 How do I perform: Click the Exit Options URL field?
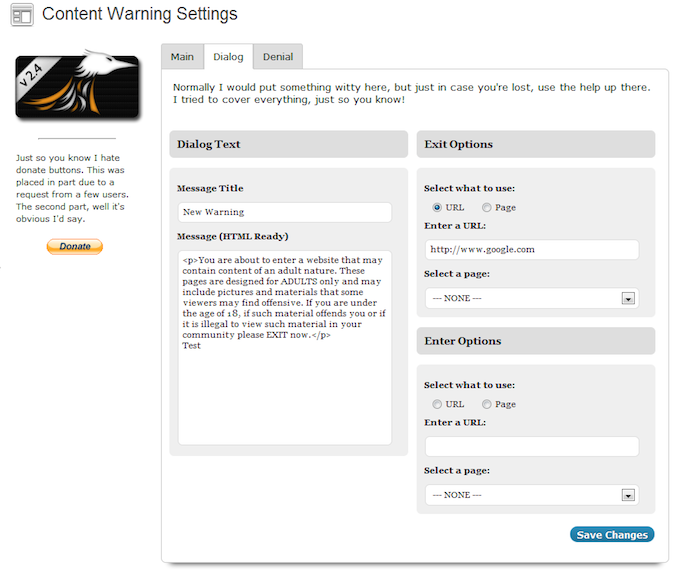531,249
